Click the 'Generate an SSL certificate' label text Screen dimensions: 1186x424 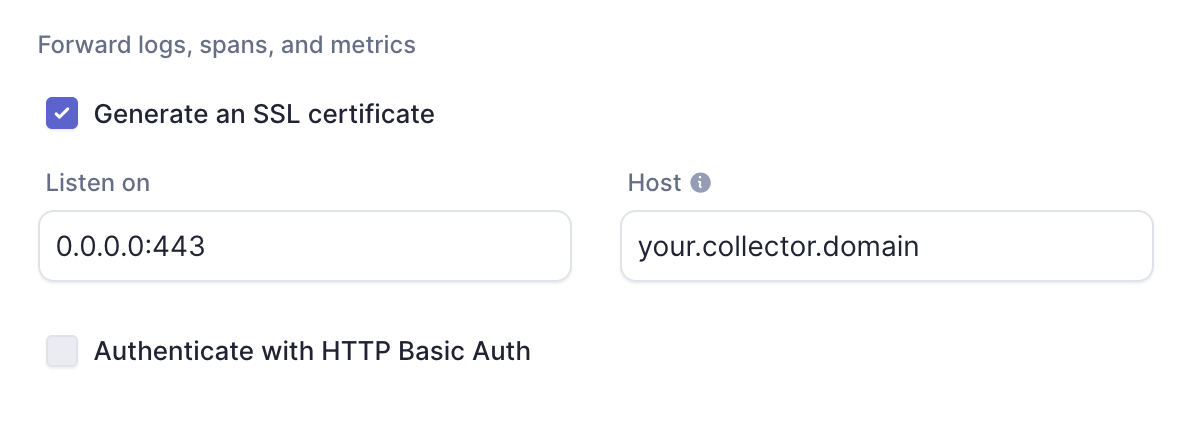point(264,113)
